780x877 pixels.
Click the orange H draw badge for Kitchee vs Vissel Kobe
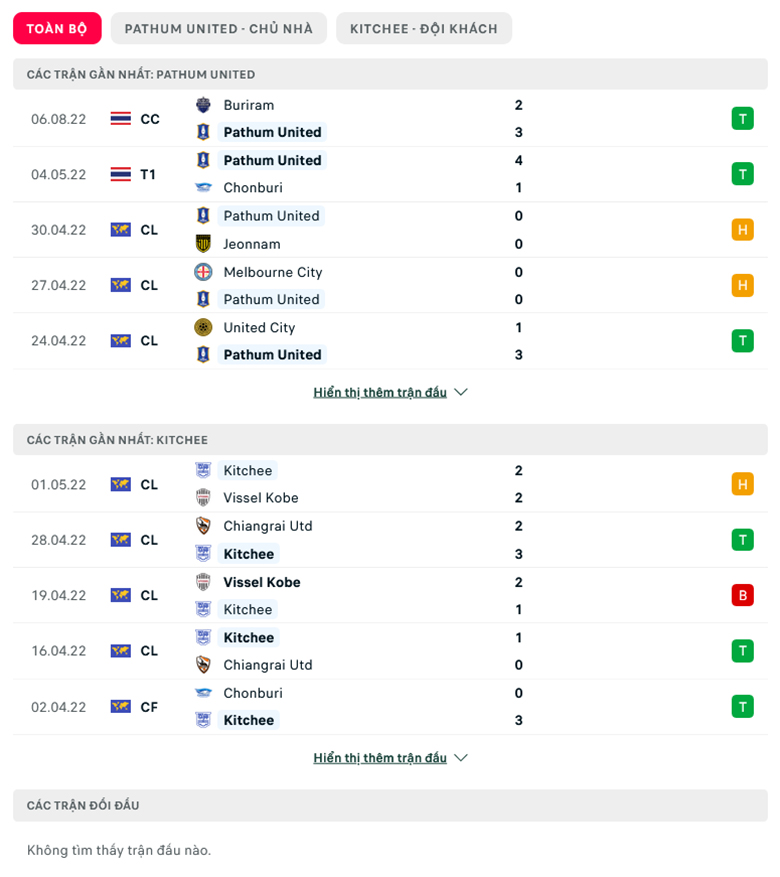(x=743, y=484)
